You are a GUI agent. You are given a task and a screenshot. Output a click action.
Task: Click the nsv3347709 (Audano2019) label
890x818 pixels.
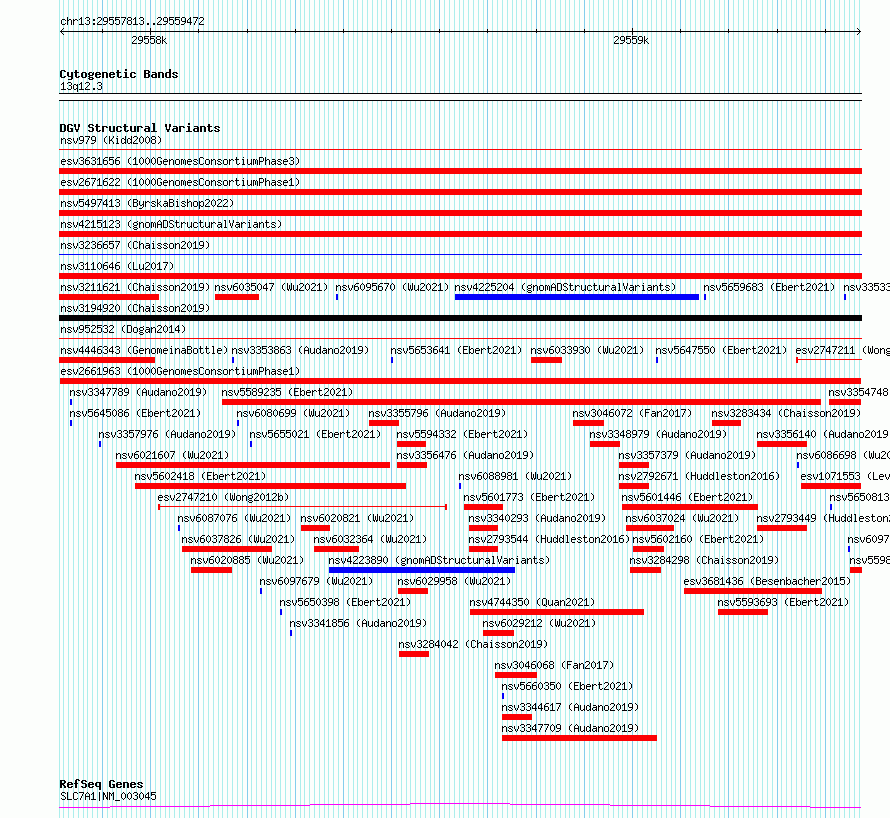pyautogui.click(x=570, y=728)
